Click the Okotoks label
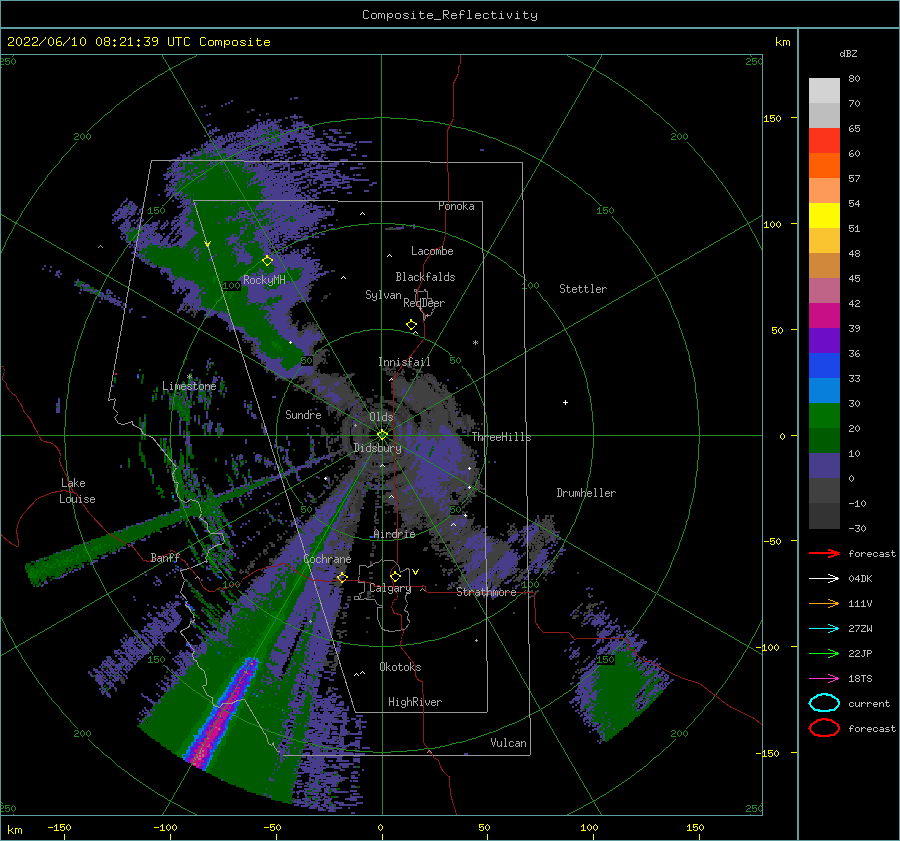The height and width of the screenshot is (841, 900). [400, 667]
